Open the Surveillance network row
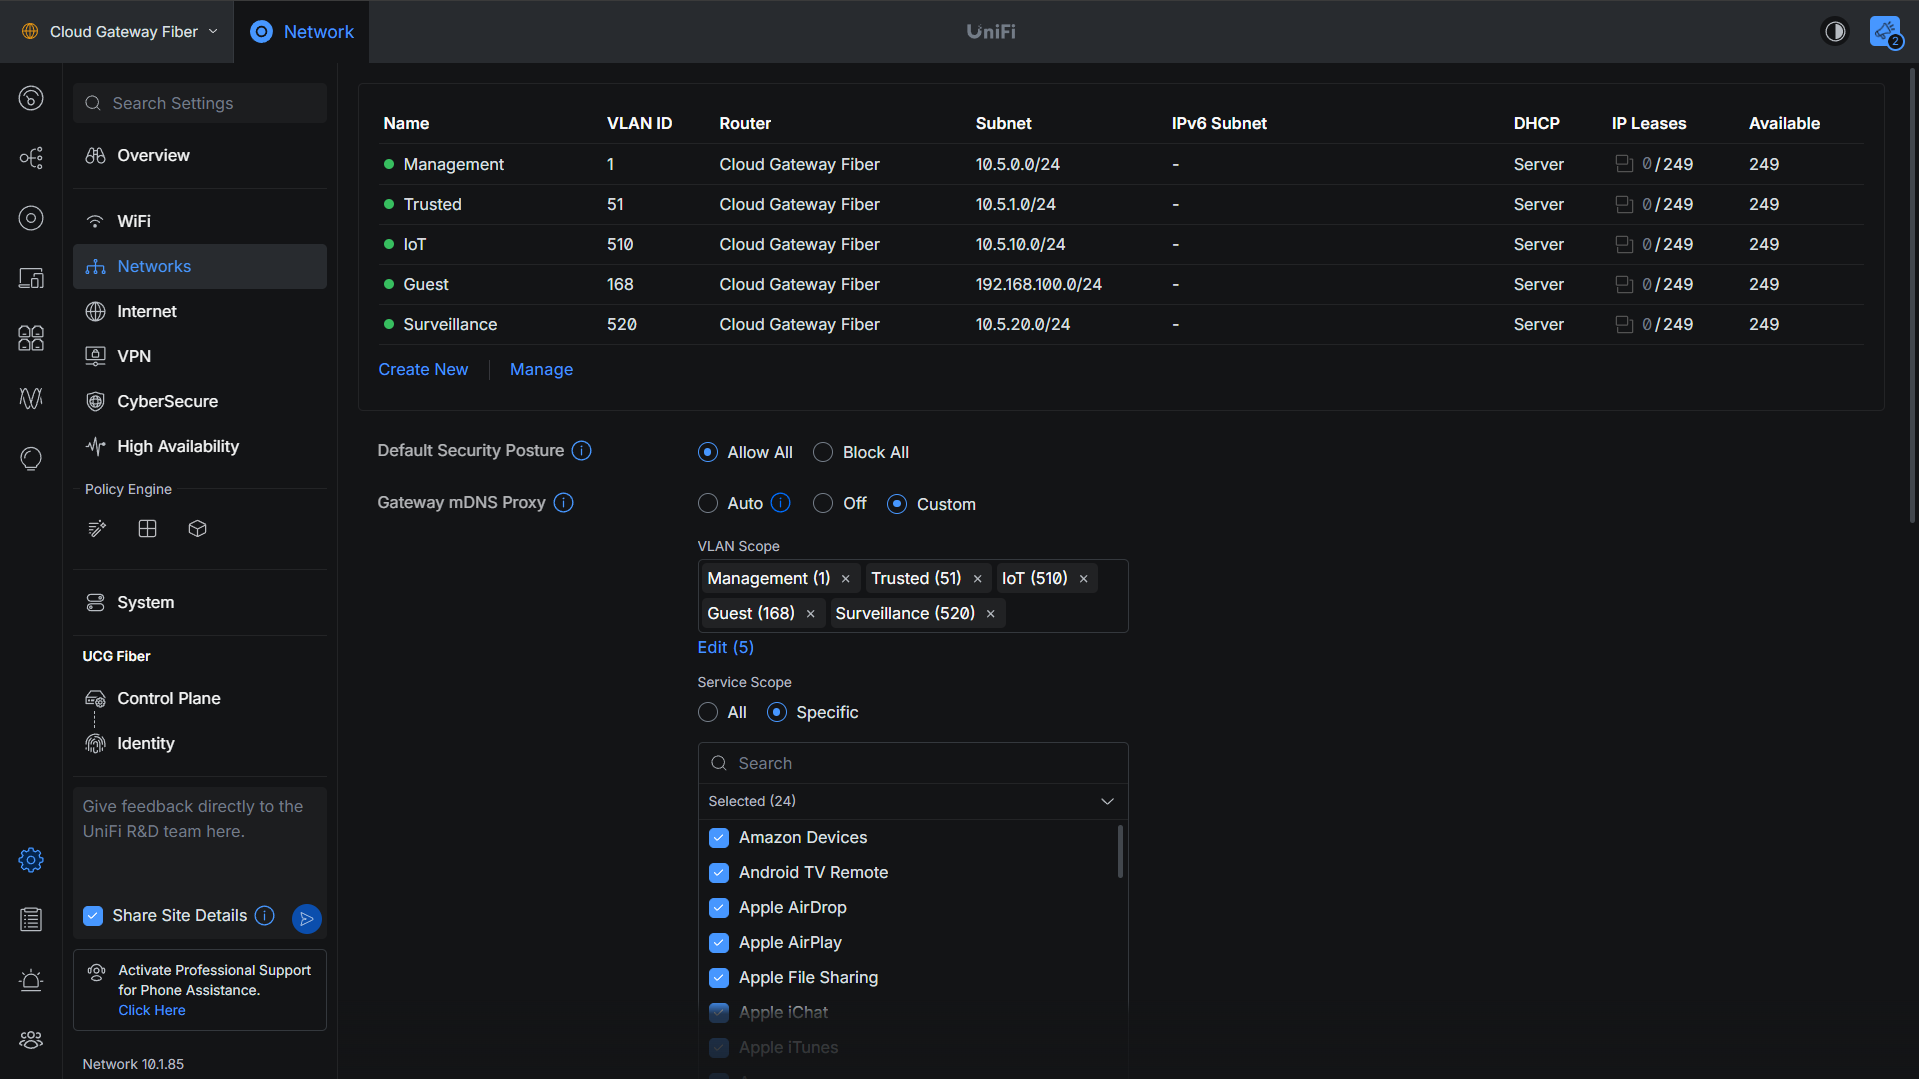The width and height of the screenshot is (1919, 1079). pyautogui.click(x=1121, y=324)
